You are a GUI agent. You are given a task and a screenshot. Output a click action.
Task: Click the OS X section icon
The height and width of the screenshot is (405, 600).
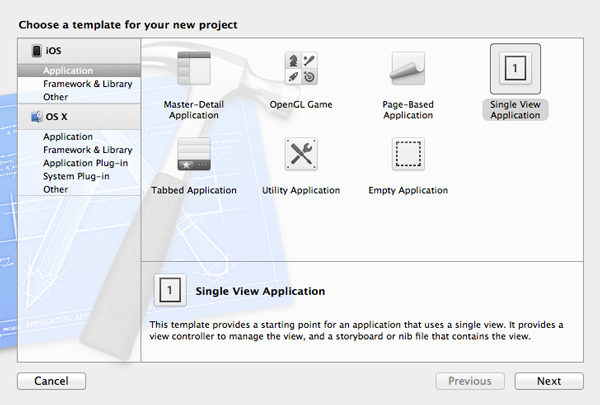36,117
